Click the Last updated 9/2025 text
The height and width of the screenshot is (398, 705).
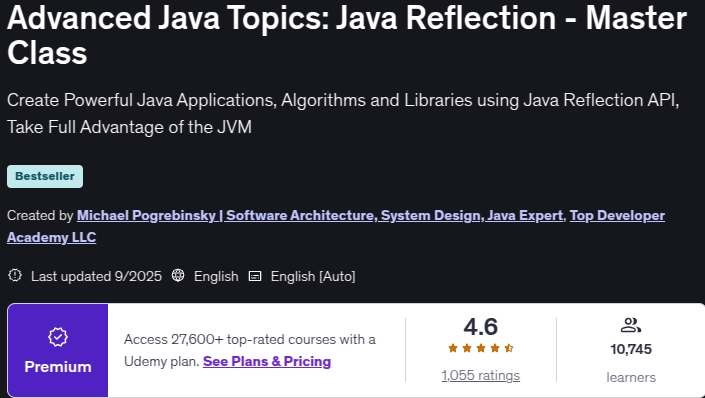(96, 276)
